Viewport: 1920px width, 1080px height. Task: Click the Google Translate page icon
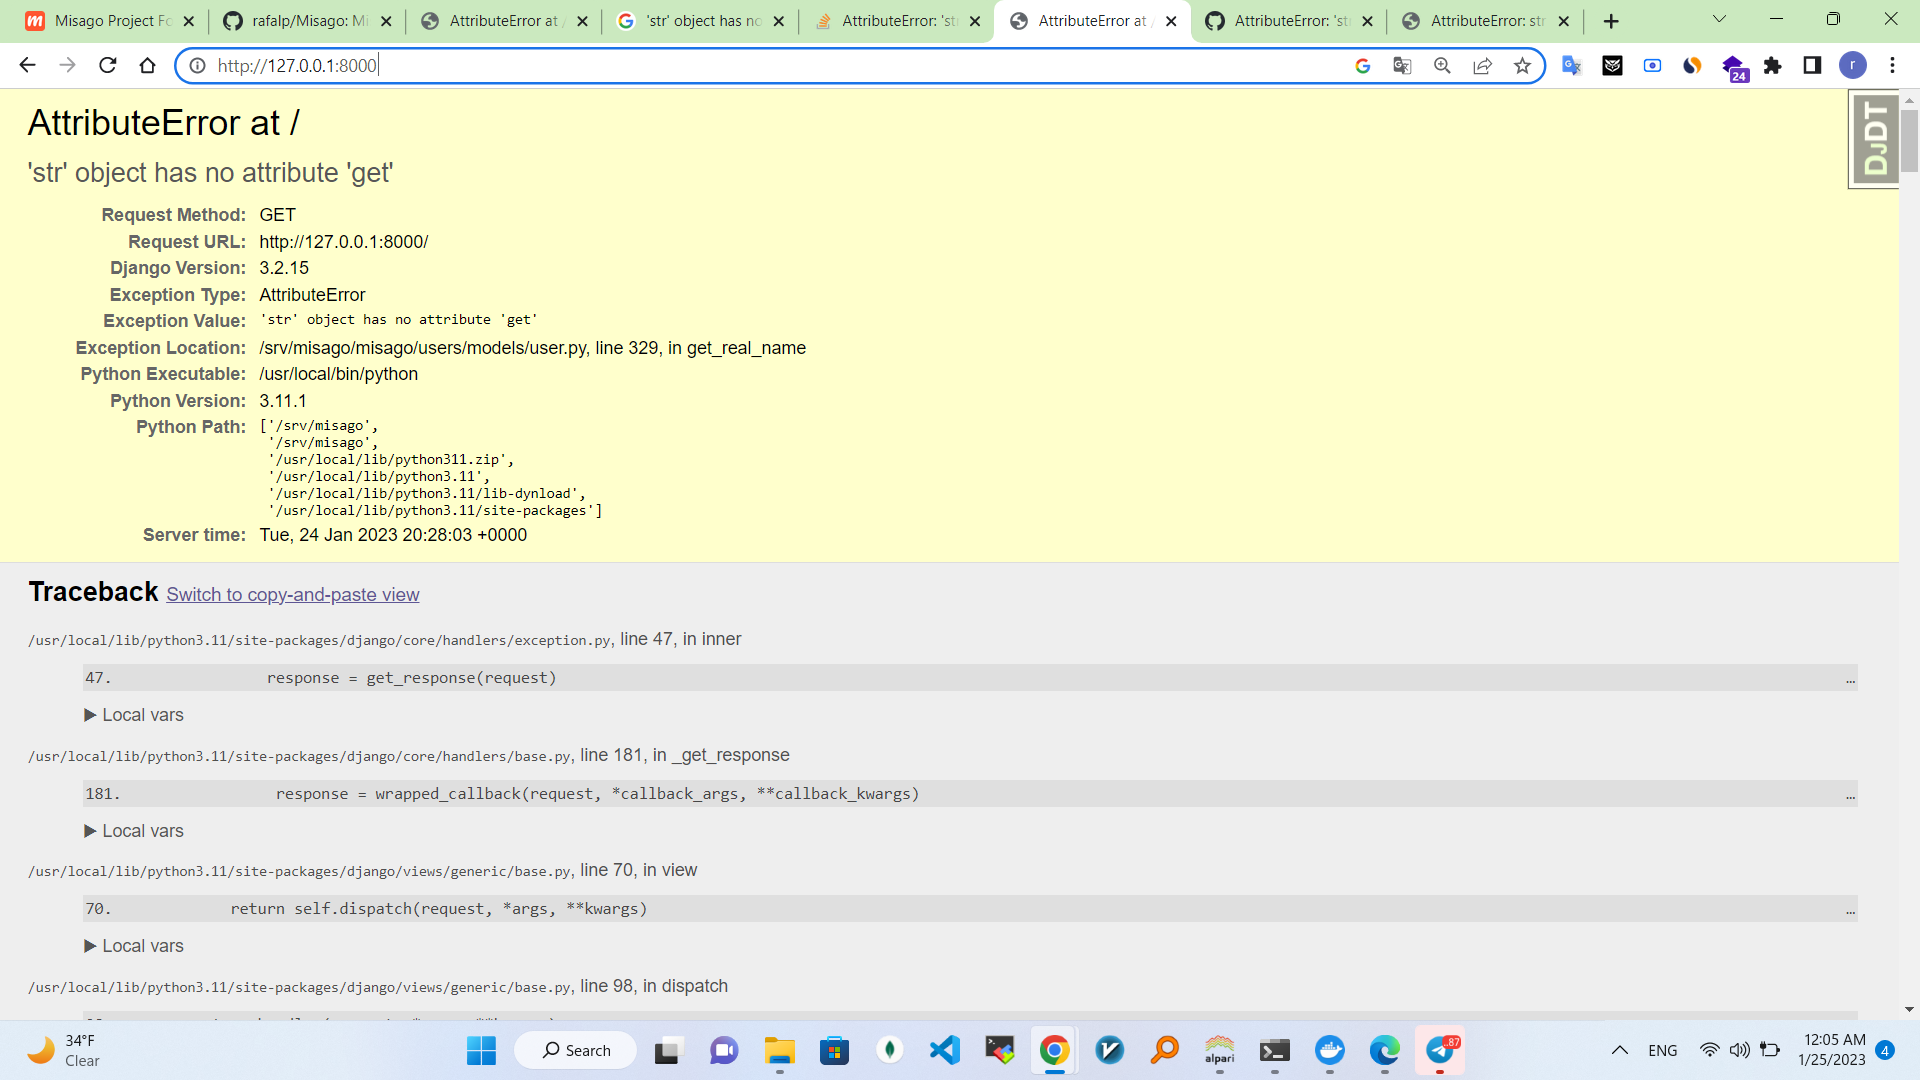[x=1402, y=66]
